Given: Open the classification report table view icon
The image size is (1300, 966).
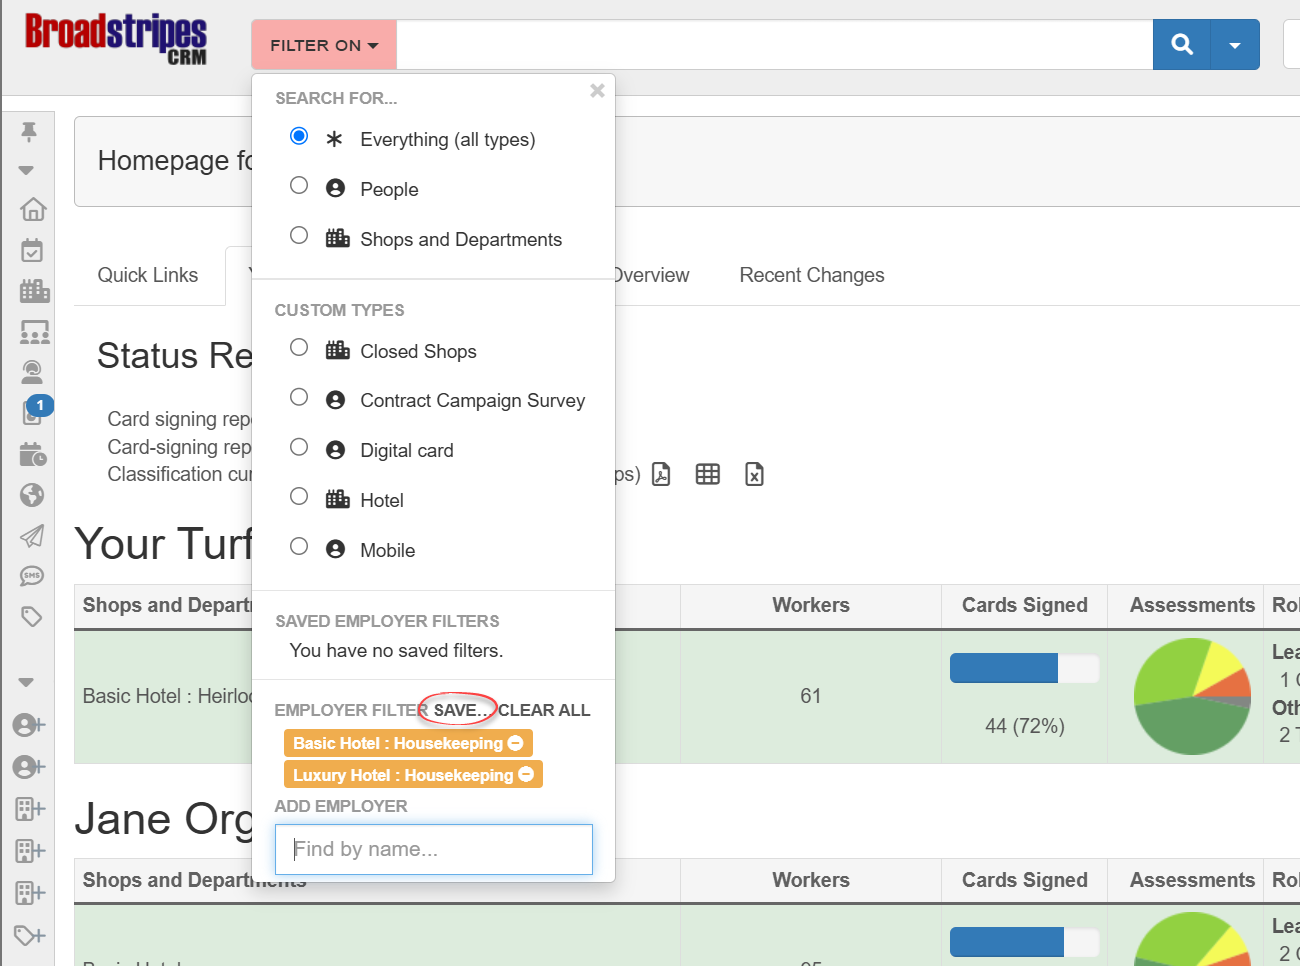Looking at the screenshot, I should (708, 474).
